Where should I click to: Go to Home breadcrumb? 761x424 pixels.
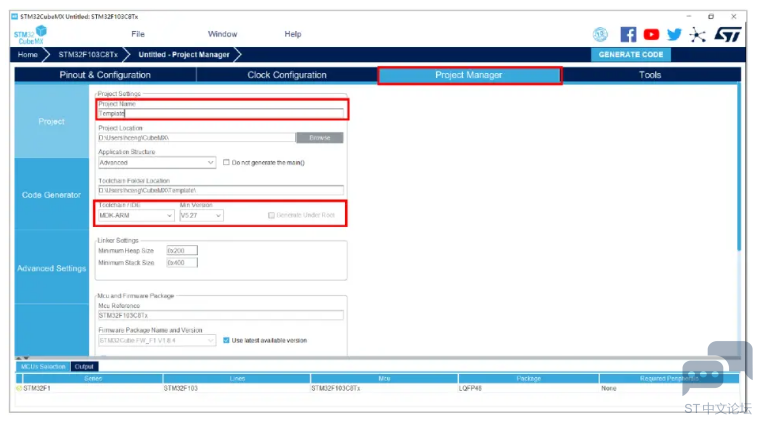pyautogui.click(x=28, y=54)
